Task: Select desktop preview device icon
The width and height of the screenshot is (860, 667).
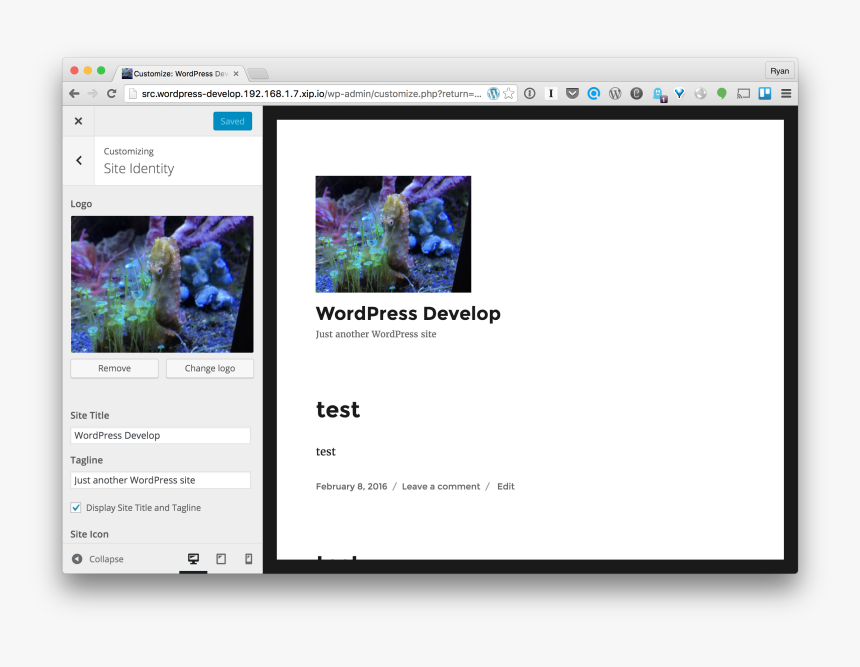Action: (x=193, y=559)
